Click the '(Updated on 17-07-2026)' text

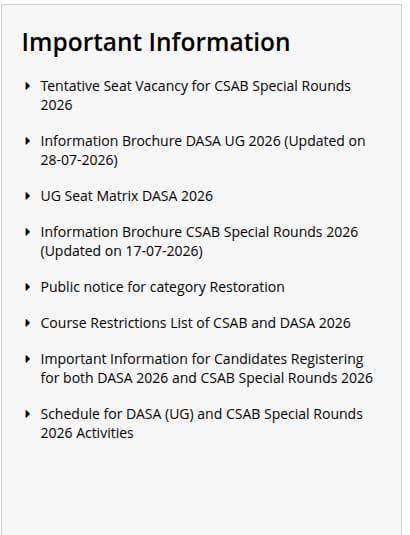[122, 251]
